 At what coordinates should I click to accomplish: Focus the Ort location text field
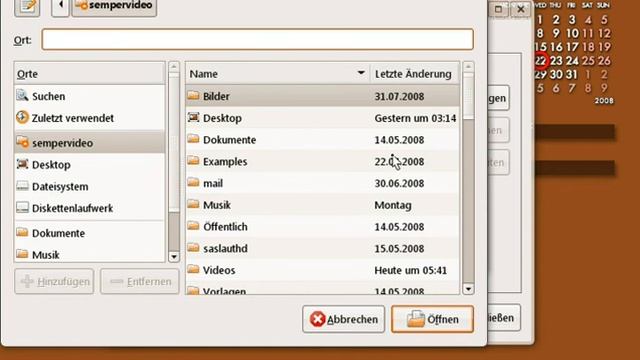tap(258, 40)
